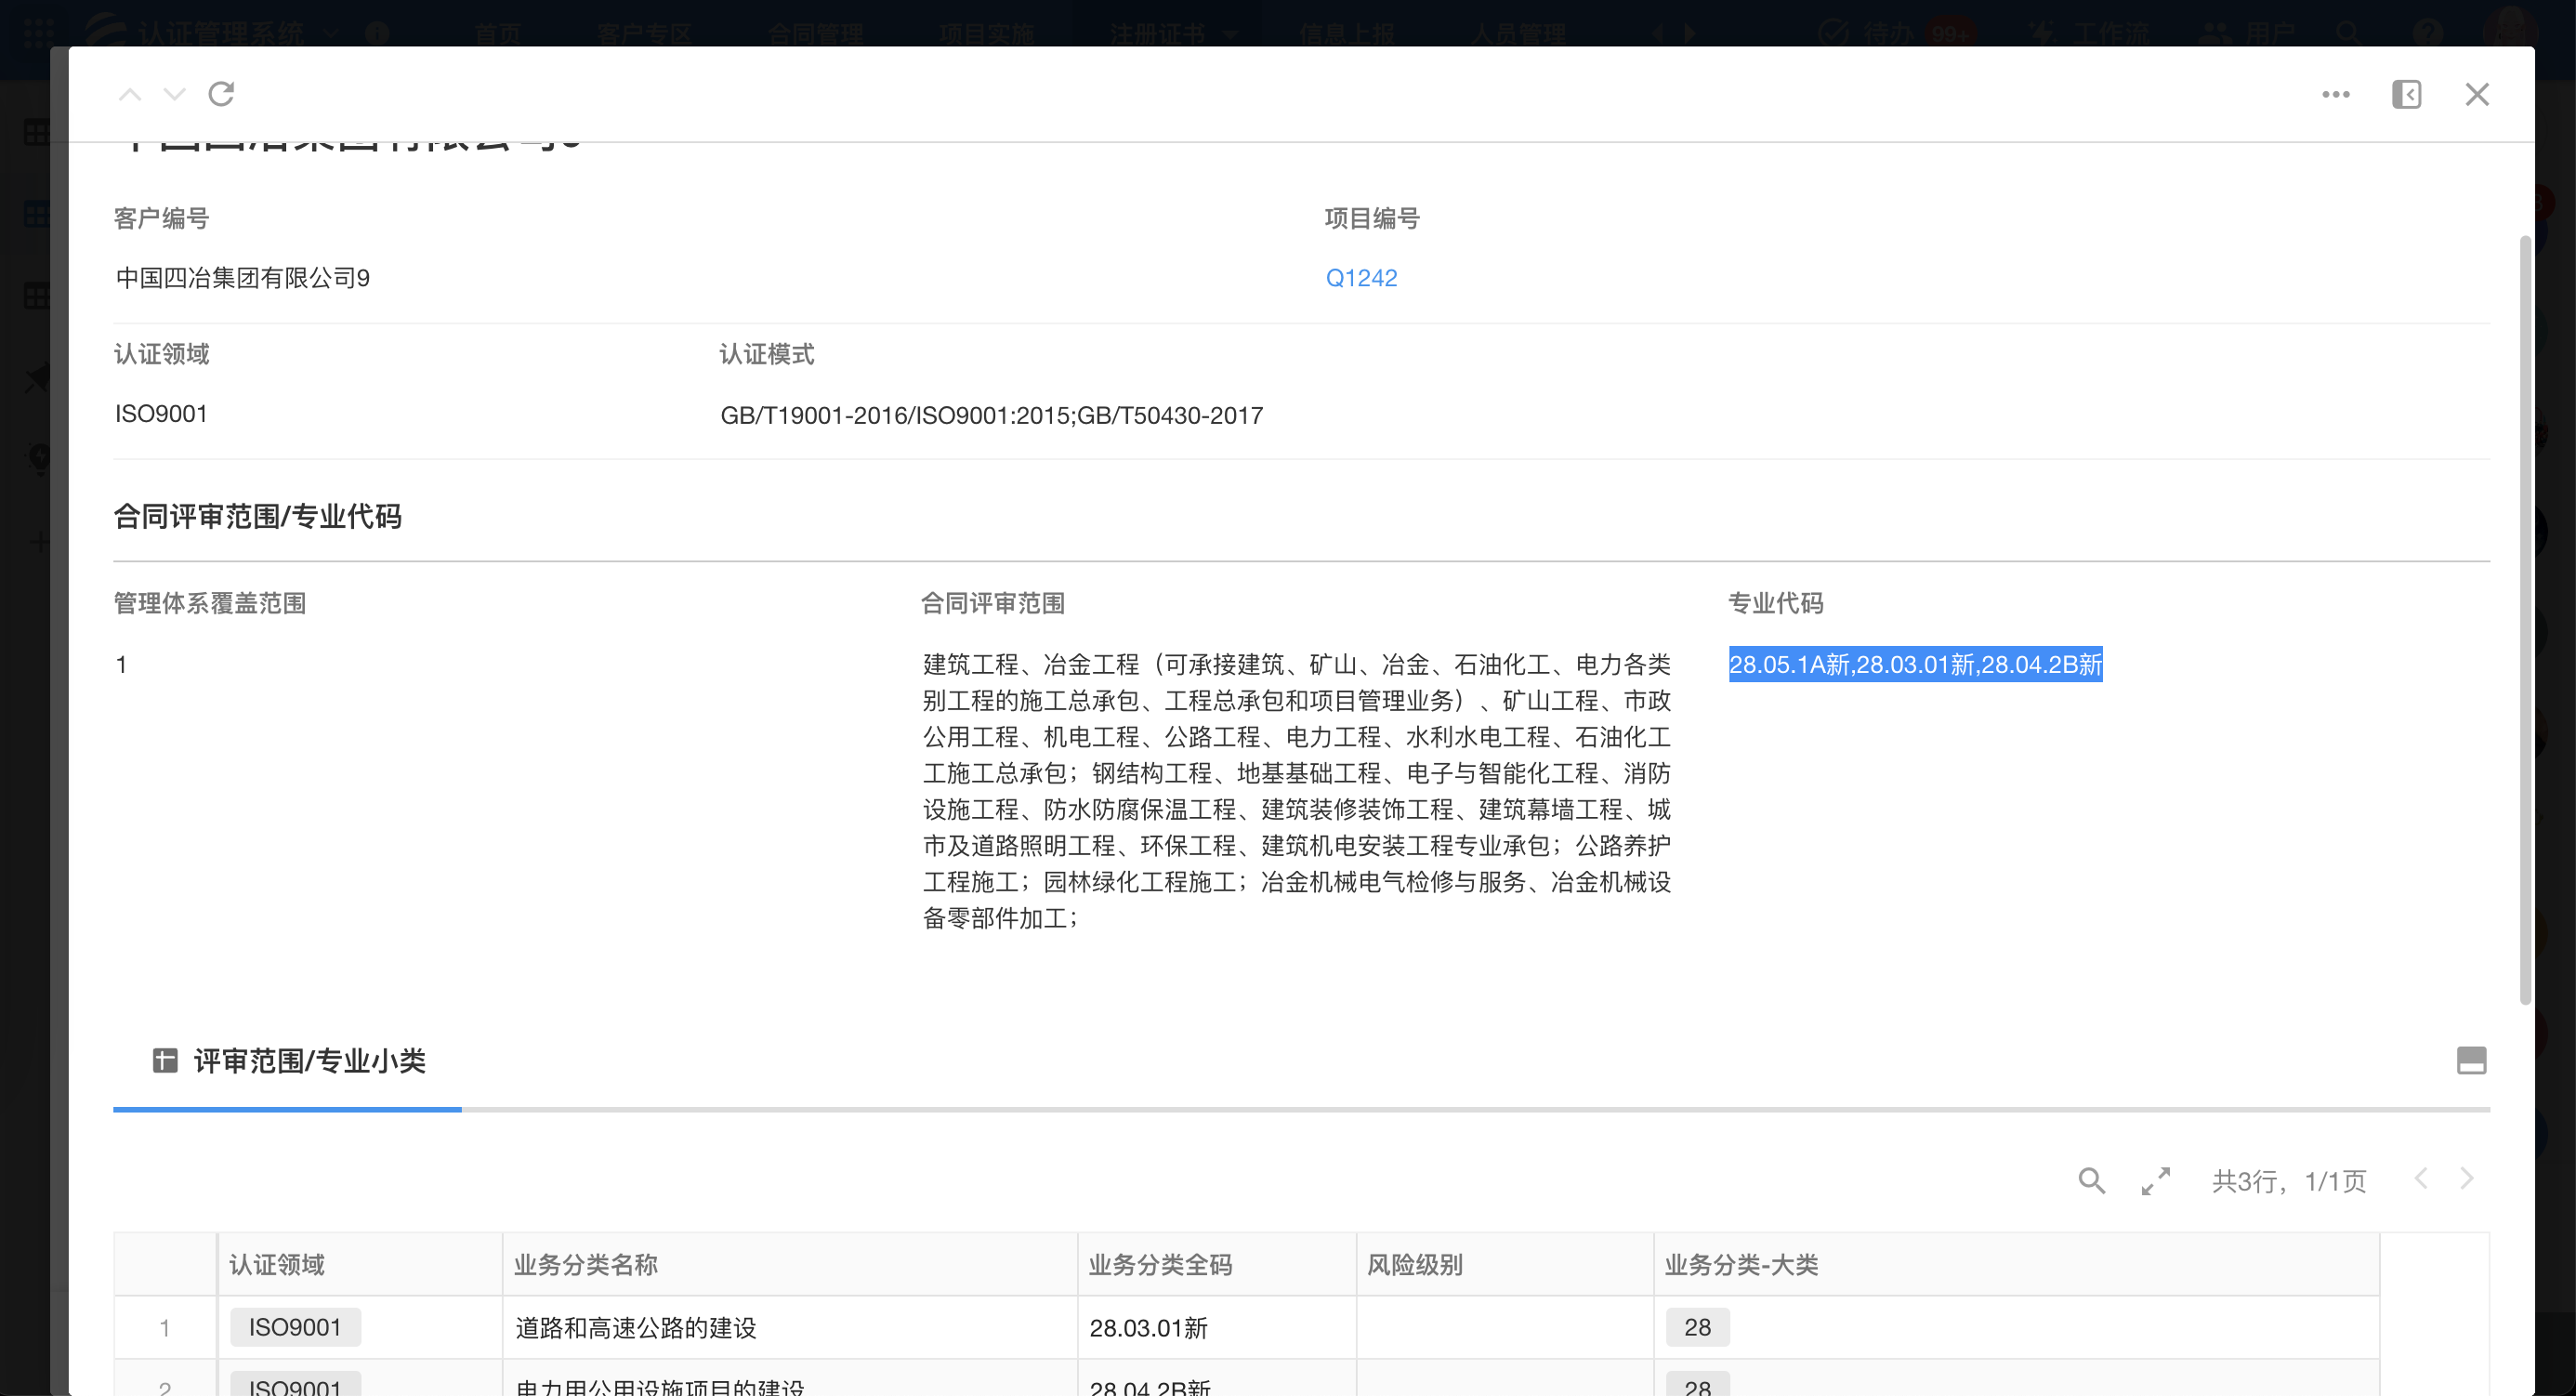
Task: Go to previous record with the up arrow
Action: (130, 94)
